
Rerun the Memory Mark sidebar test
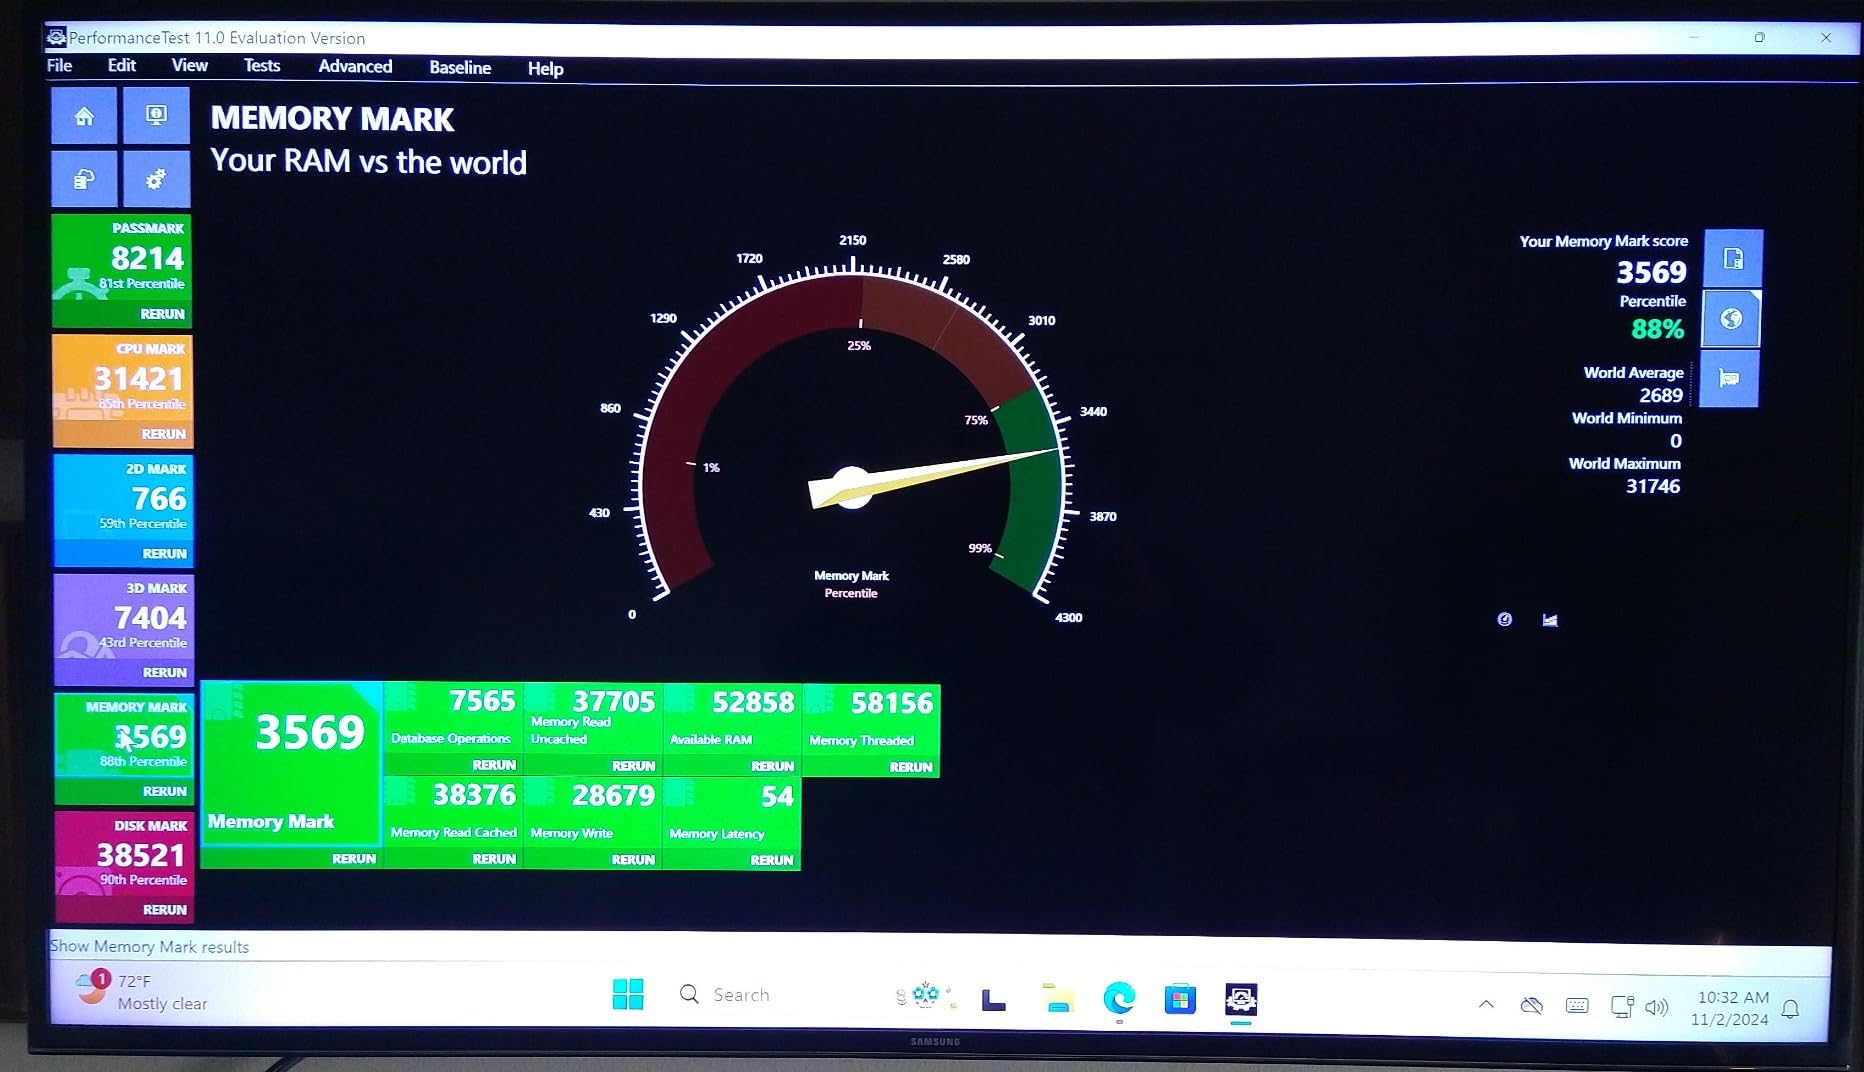coord(164,792)
